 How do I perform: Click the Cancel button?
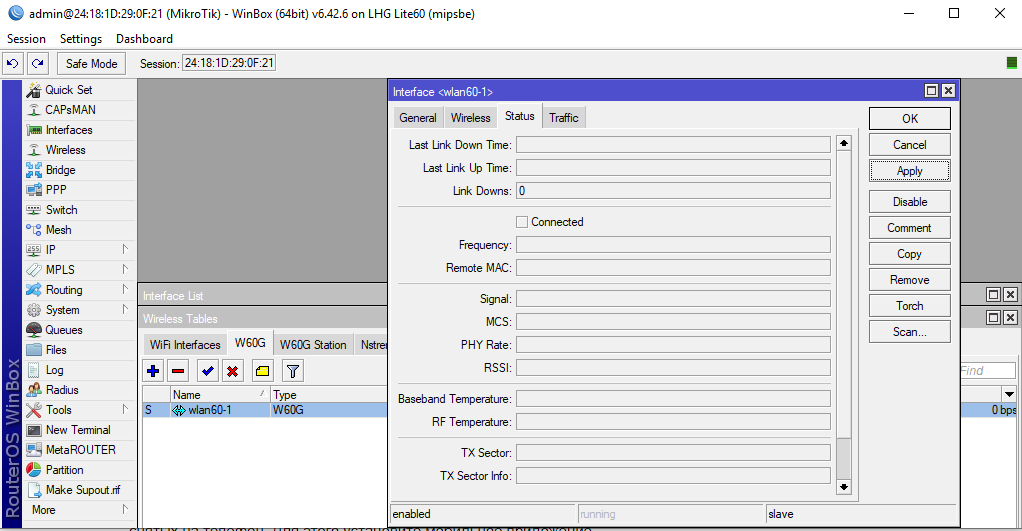909,145
